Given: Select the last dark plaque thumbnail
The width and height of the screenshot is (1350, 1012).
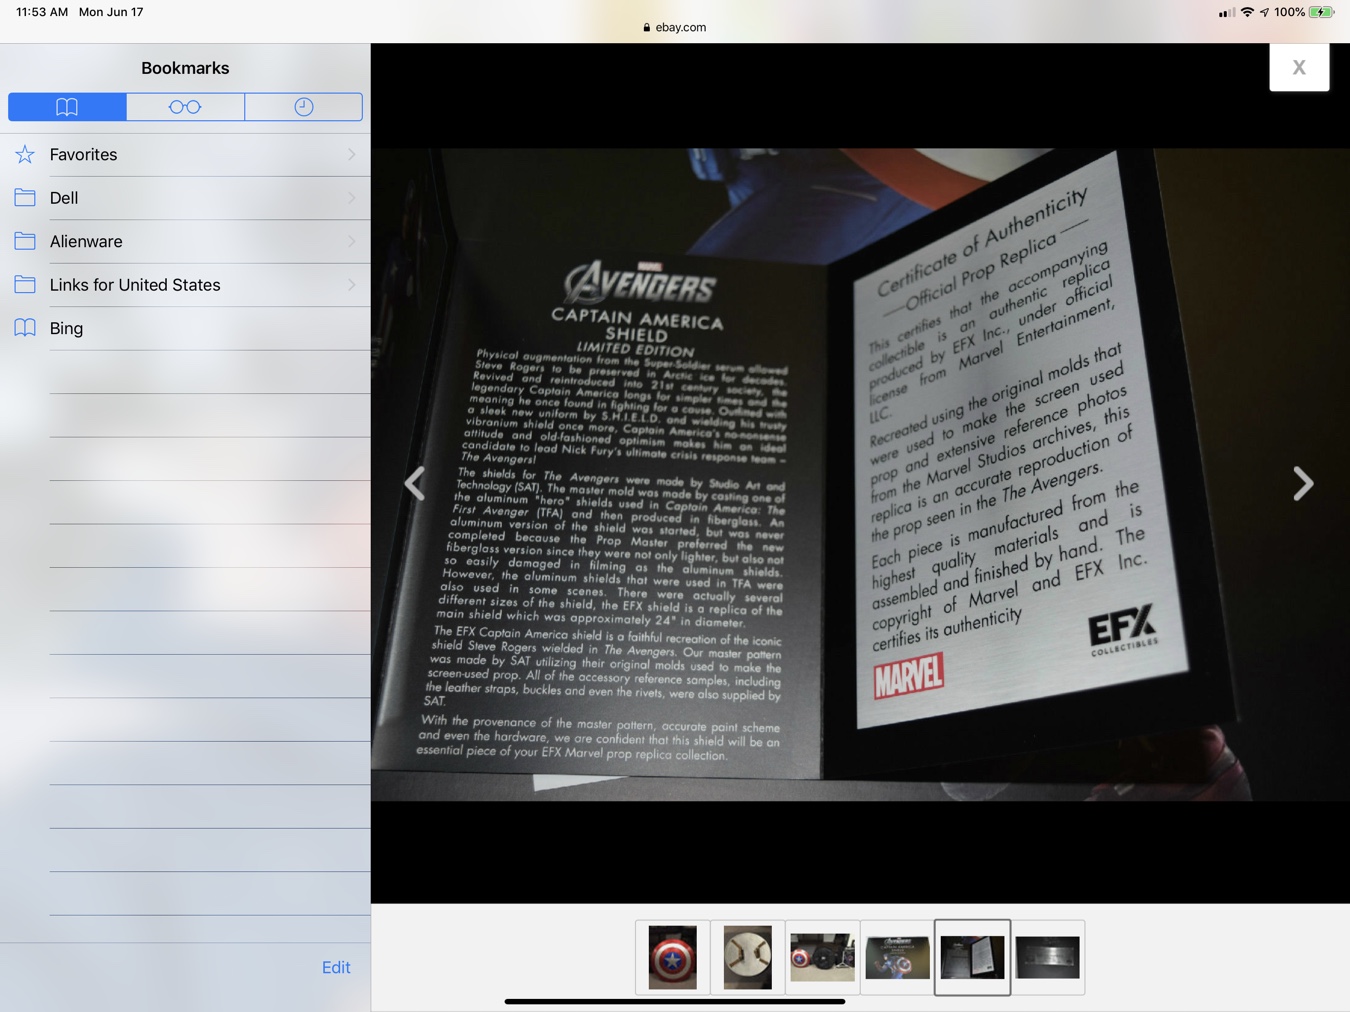Looking at the screenshot, I should [x=1048, y=958].
